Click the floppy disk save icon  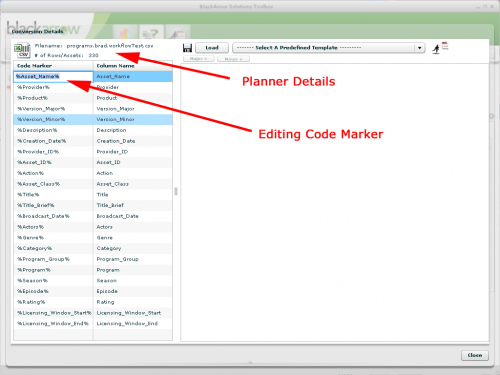(187, 48)
